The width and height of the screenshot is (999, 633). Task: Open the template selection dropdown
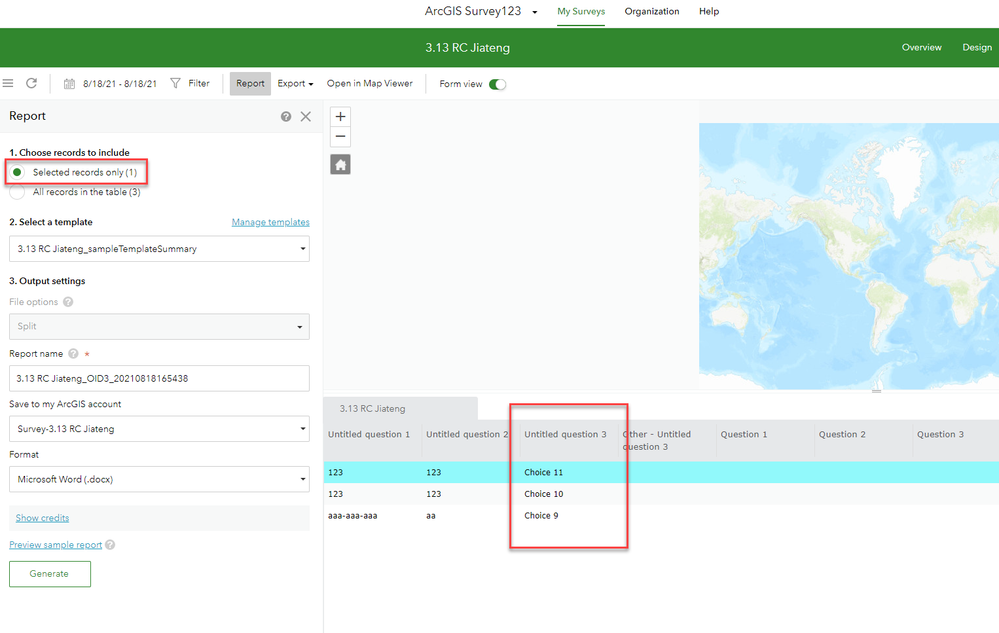[159, 249]
